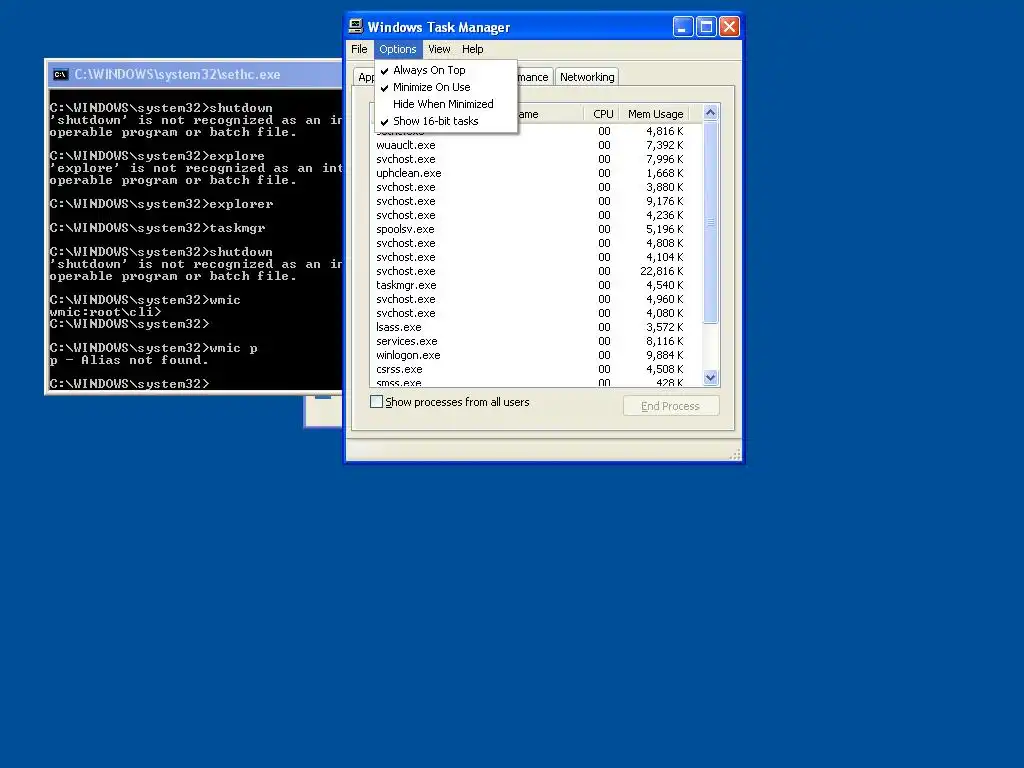Click the process list scroll up arrow

tap(711, 112)
